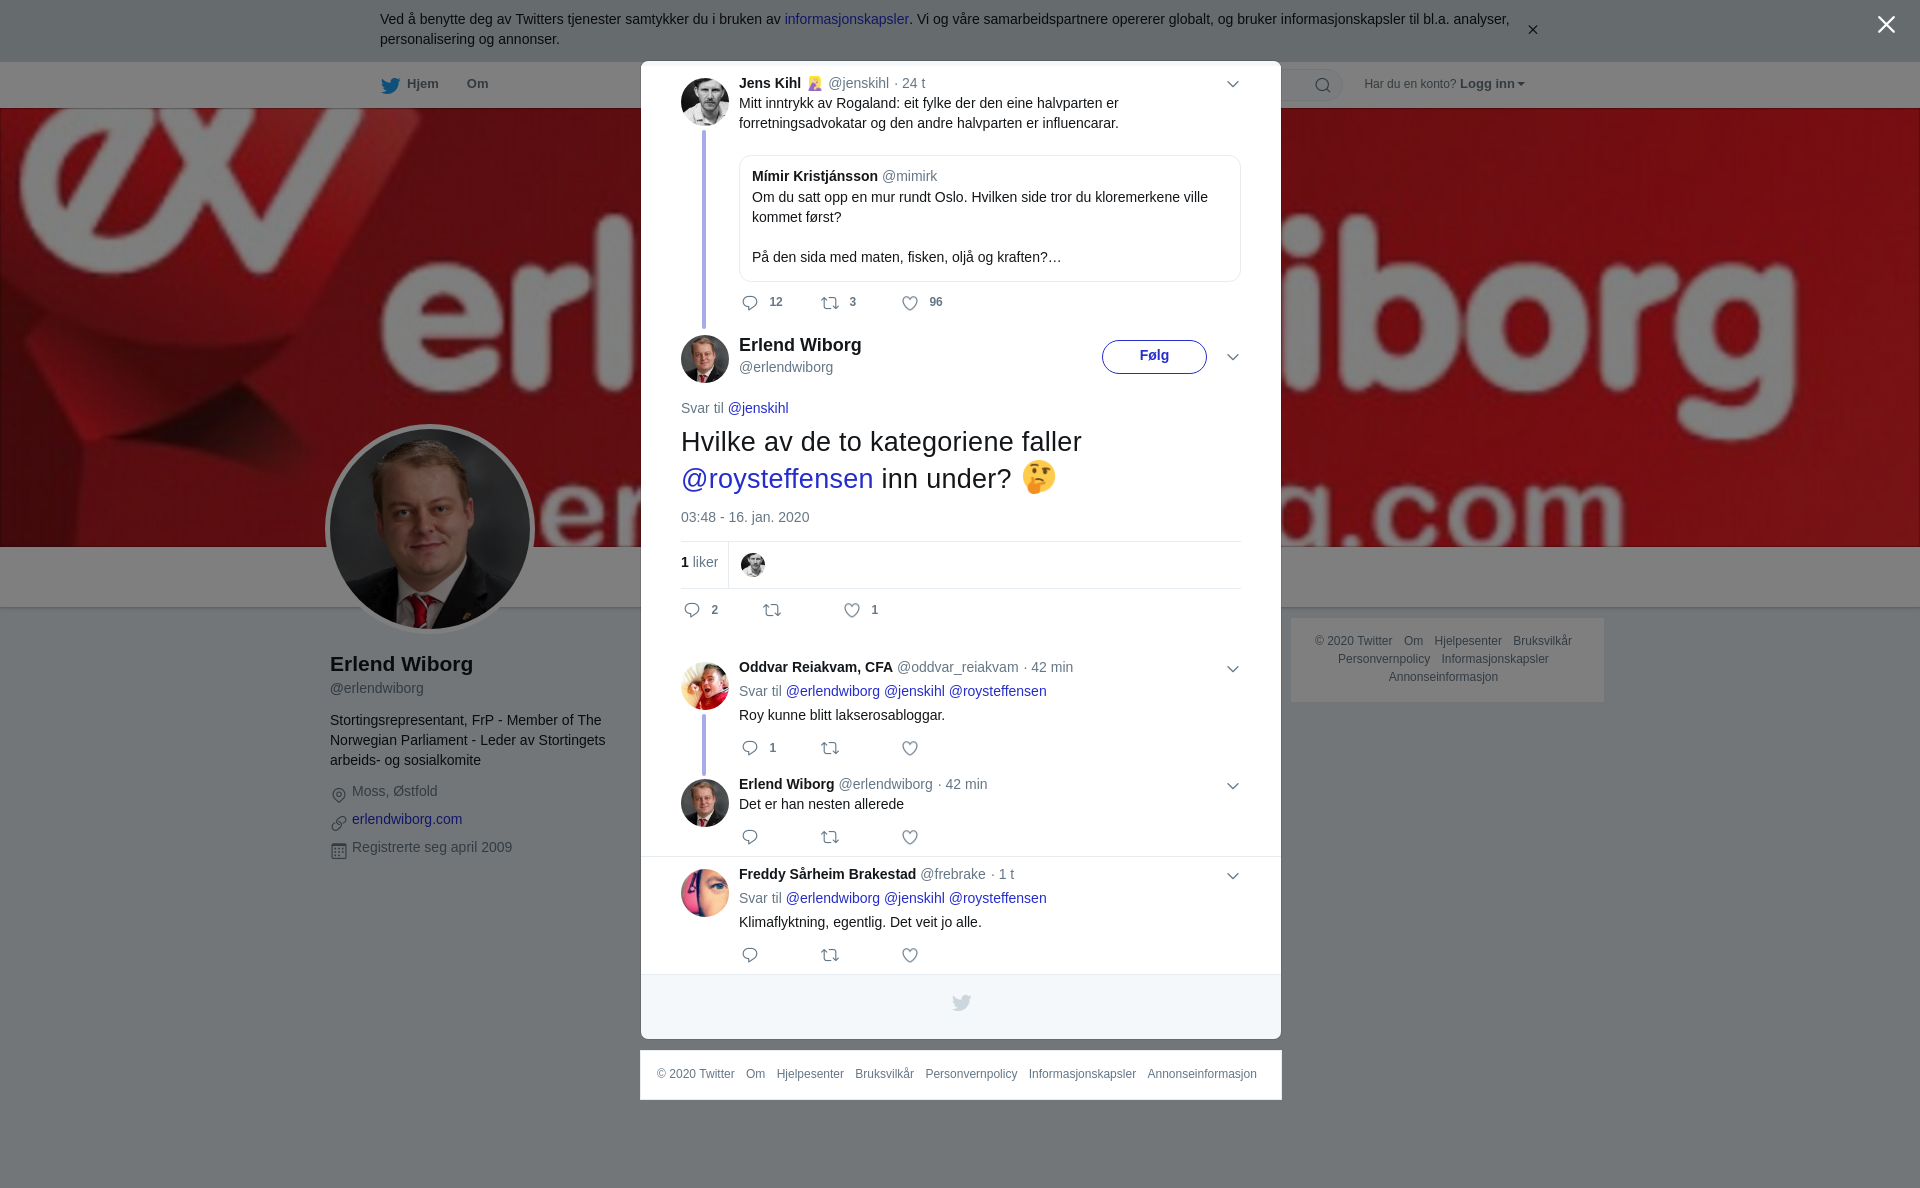
Task: Open Hjelpesenter in the bottom footer
Action: coord(810,1074)
